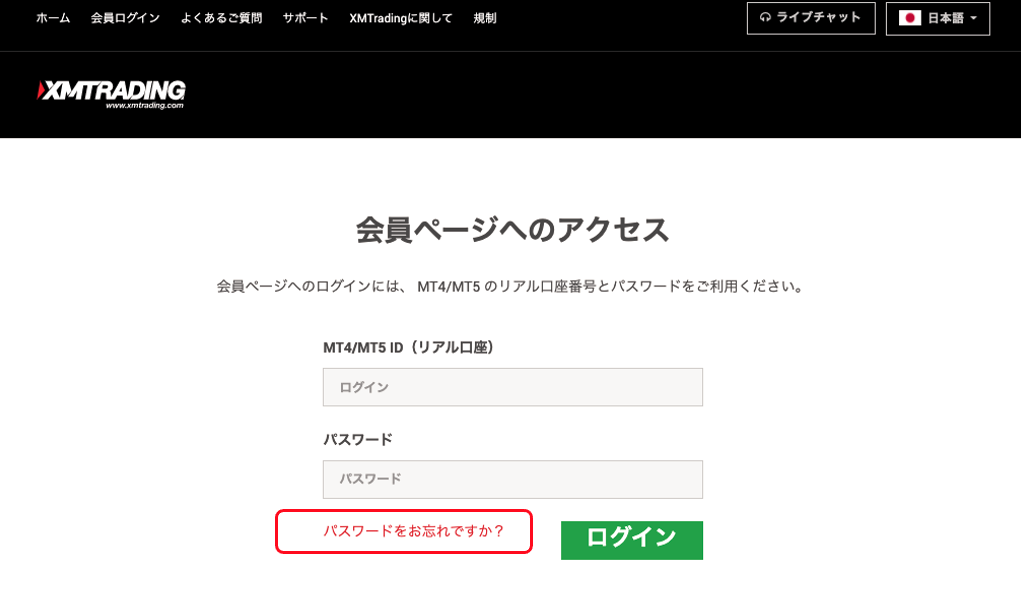Open the 規制 menu item
1021x589 pixels.
pyautogui.click(x=484, y=18)
